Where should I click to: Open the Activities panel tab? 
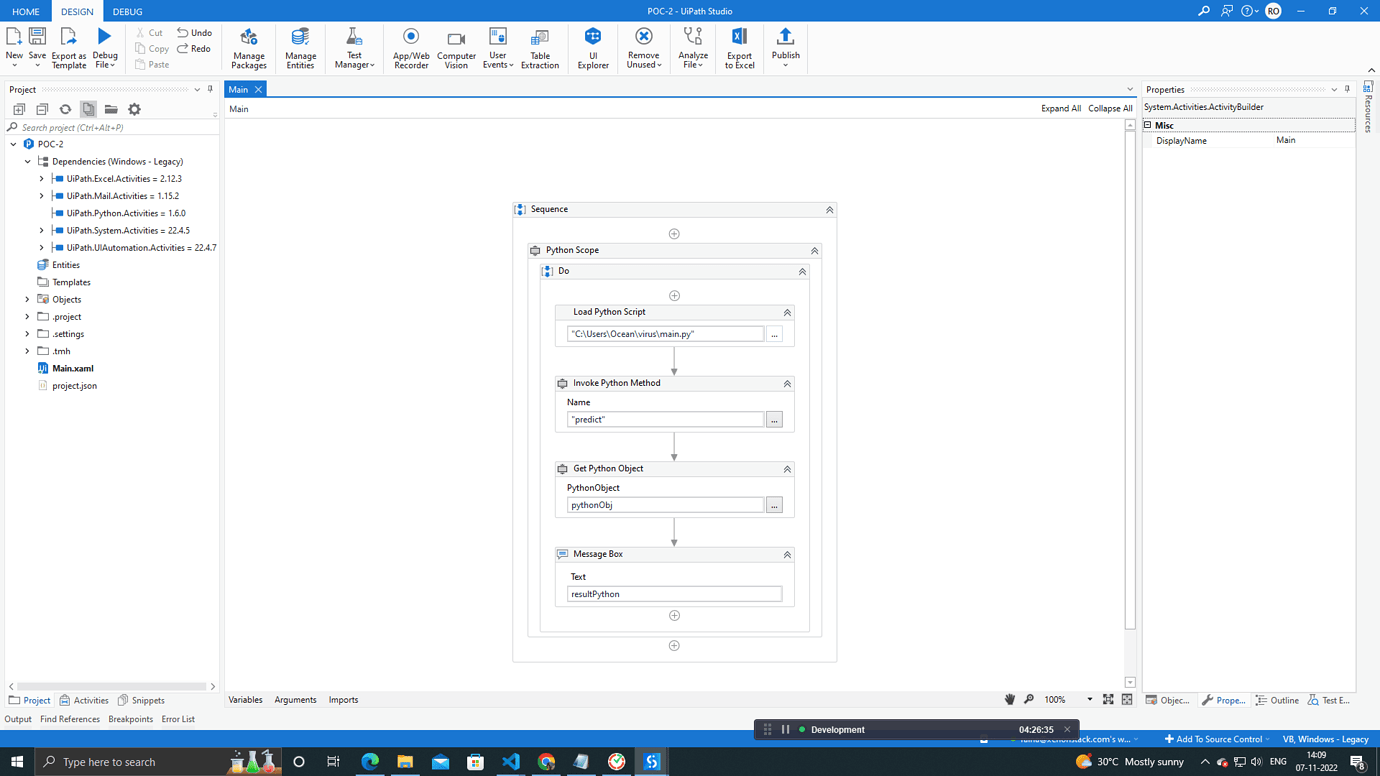84,701
